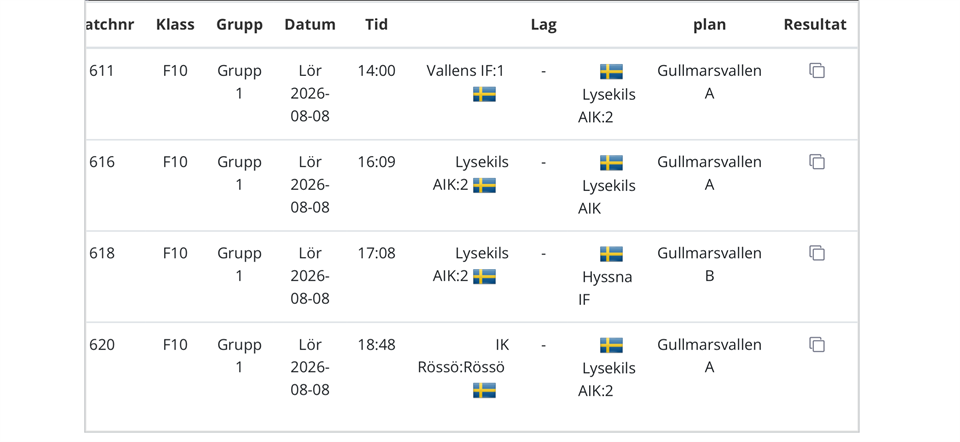Open team Hyssna IF
This screenshot has width=960, height=442.
[606, 288]
